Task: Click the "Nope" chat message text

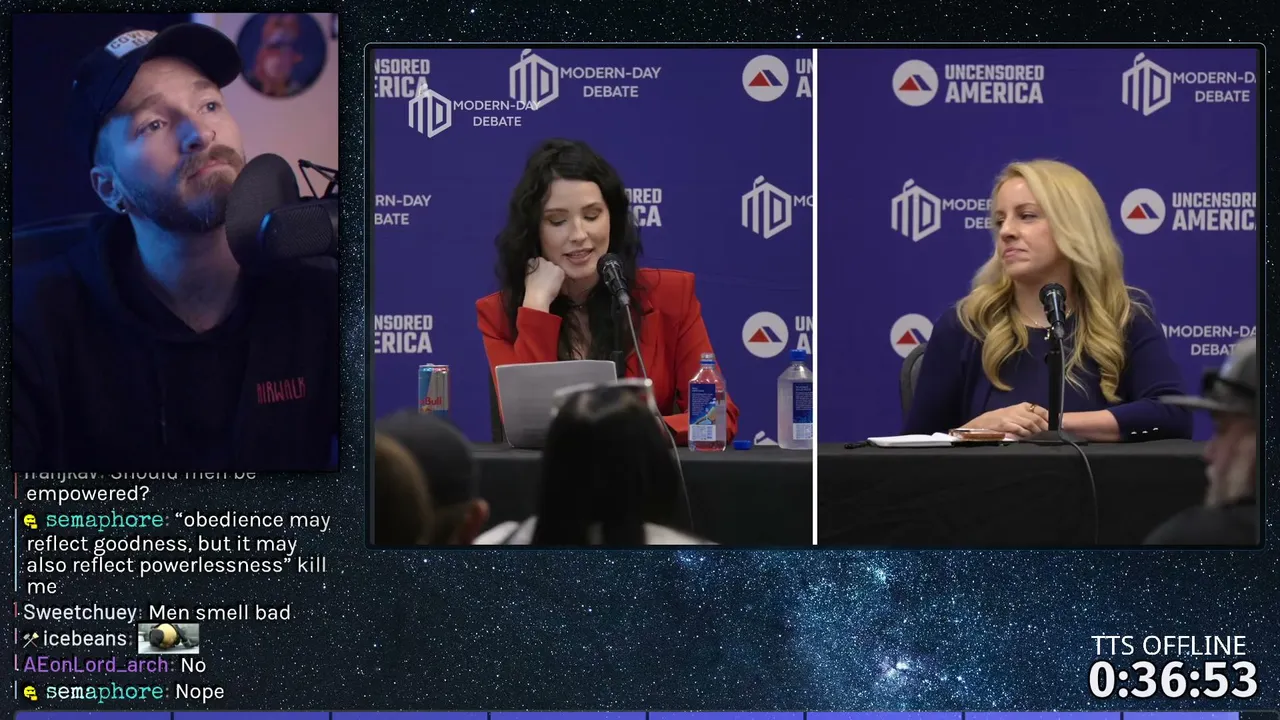Action: [199, 691]
